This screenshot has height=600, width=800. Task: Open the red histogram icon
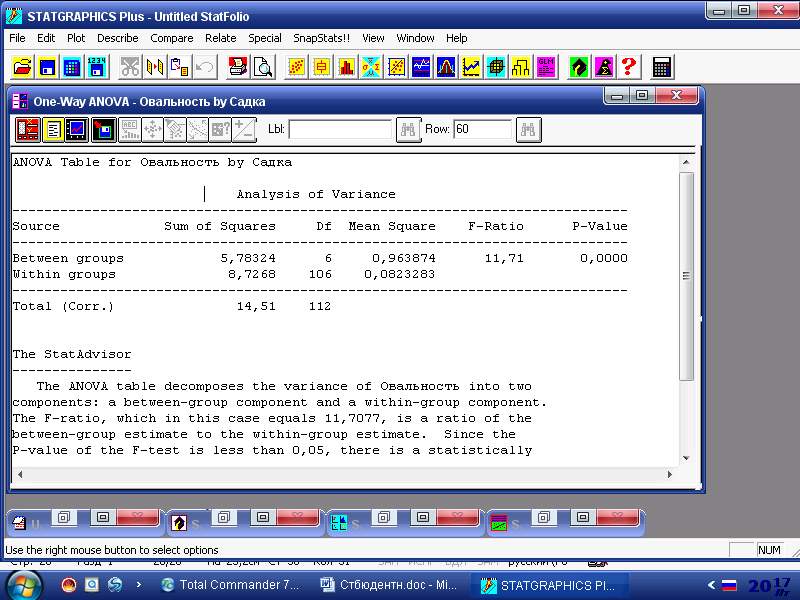coord(346,67)
